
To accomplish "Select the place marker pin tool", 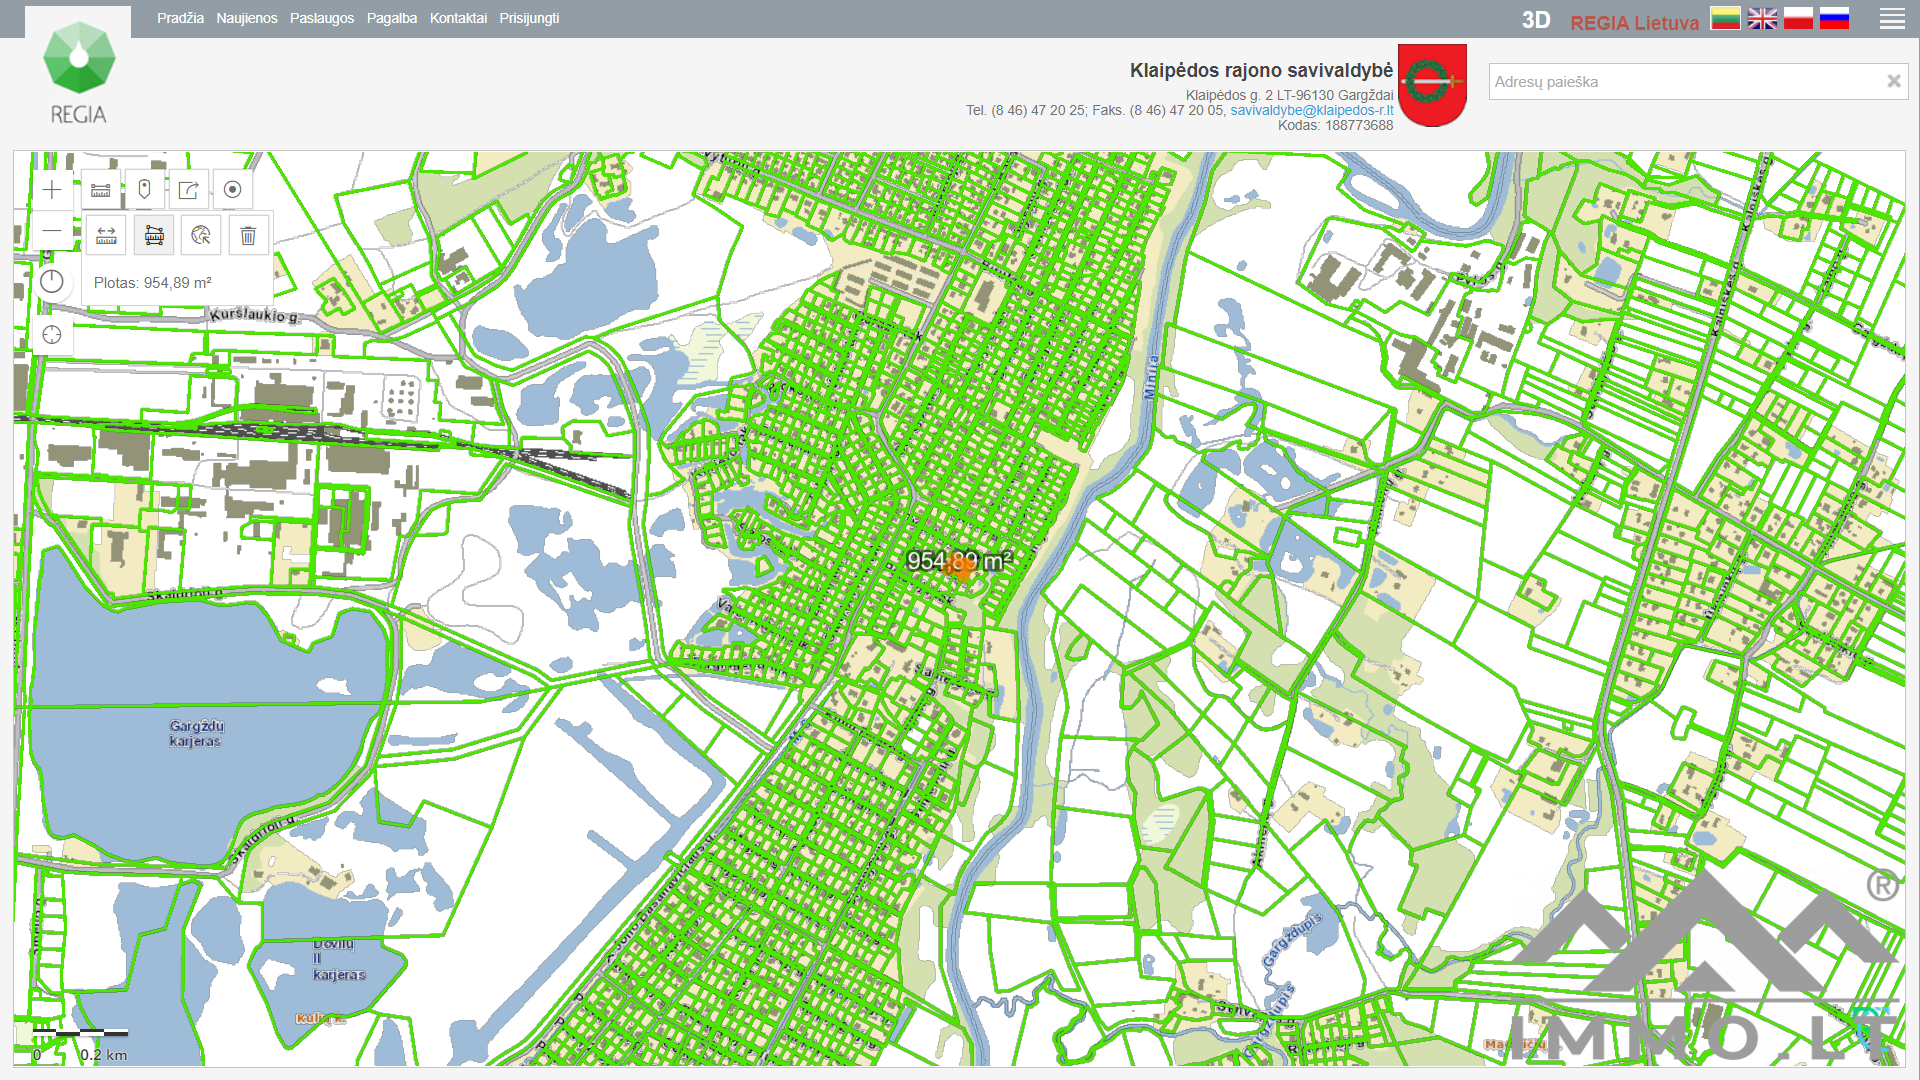I will 144,190.
